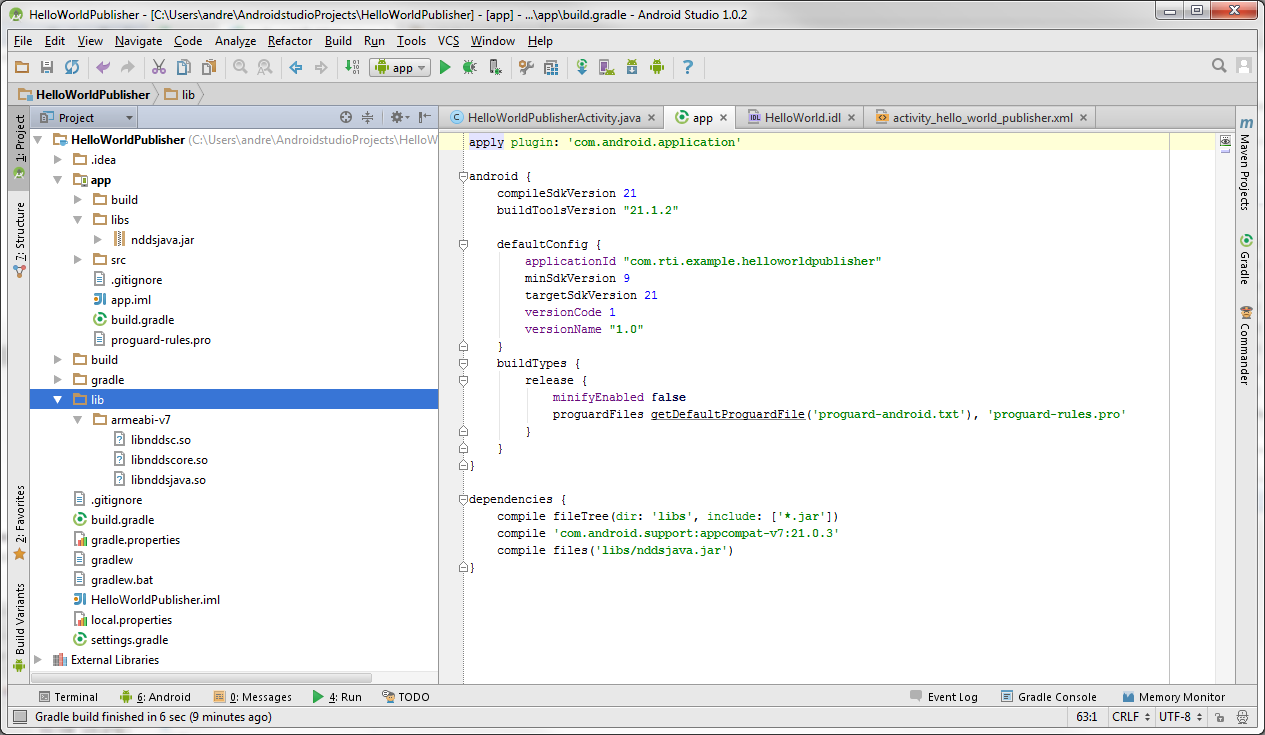This screenshot has height=735, width=1265.
Task: Select settings.gradle in project tree
Action: click(x=129, y=640)
